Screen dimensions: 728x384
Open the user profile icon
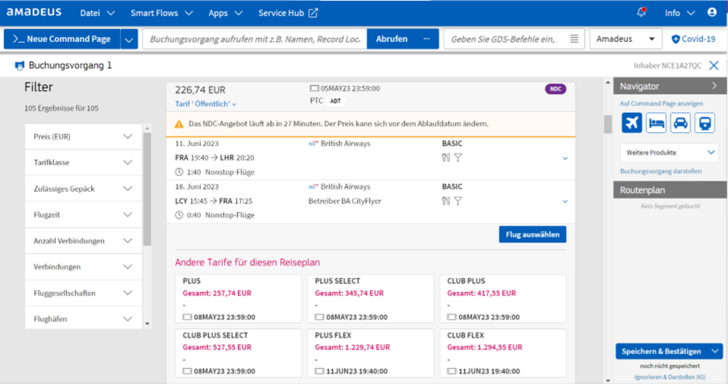(x=712, y=13)
